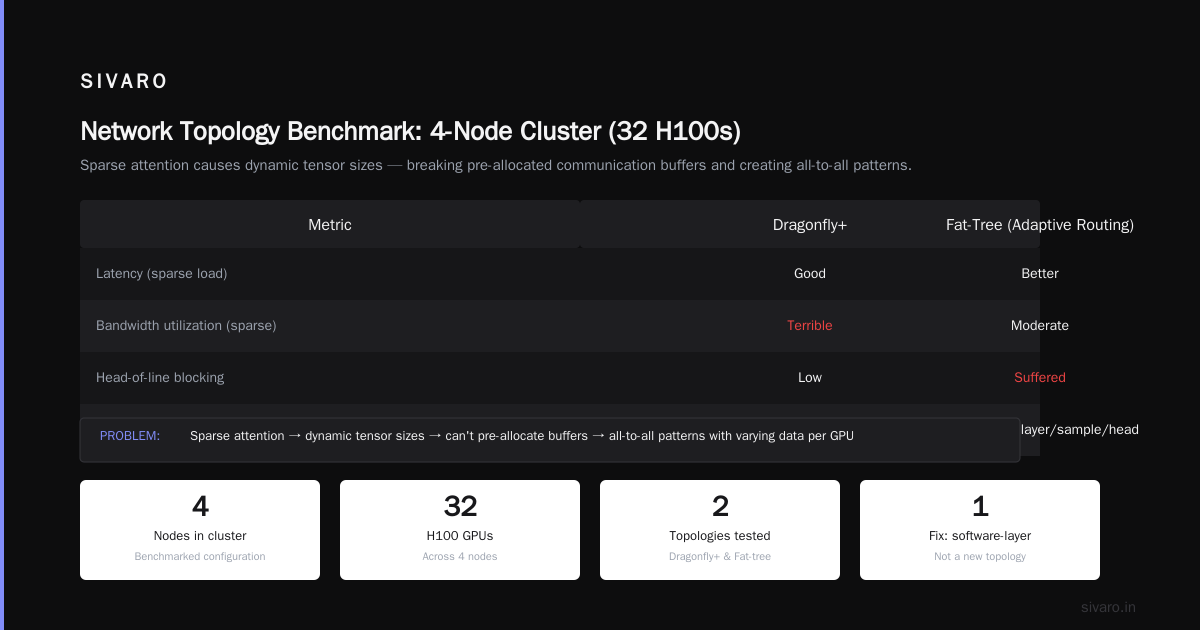This screenshot has width=1200, height=630.
Task: Click the layer/sample/head text
Action: point(1079,429)
